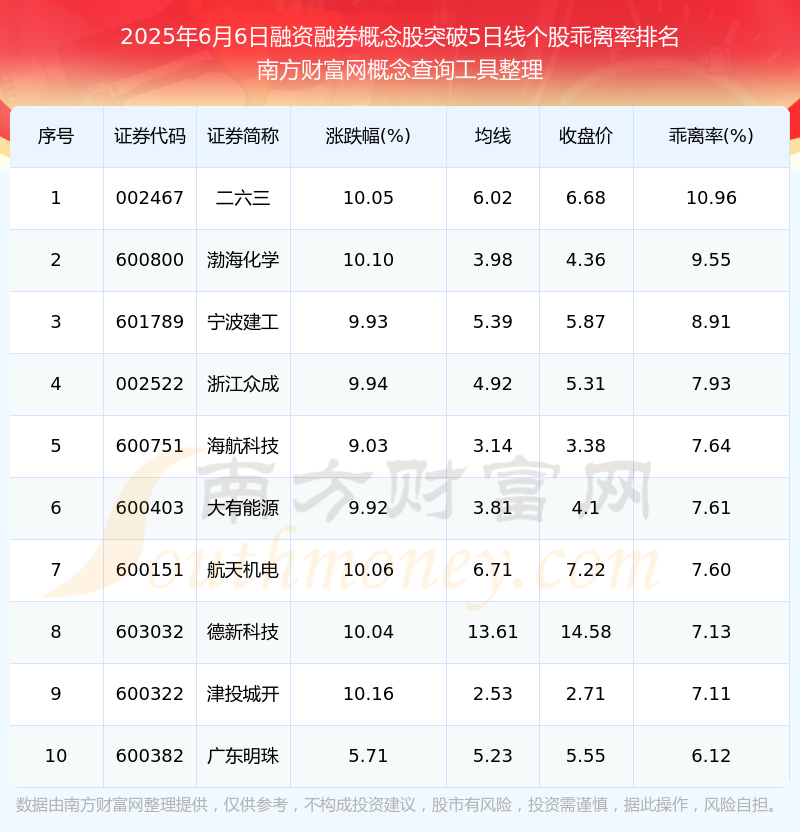Select stock code 600382

[x=150, y=756]
